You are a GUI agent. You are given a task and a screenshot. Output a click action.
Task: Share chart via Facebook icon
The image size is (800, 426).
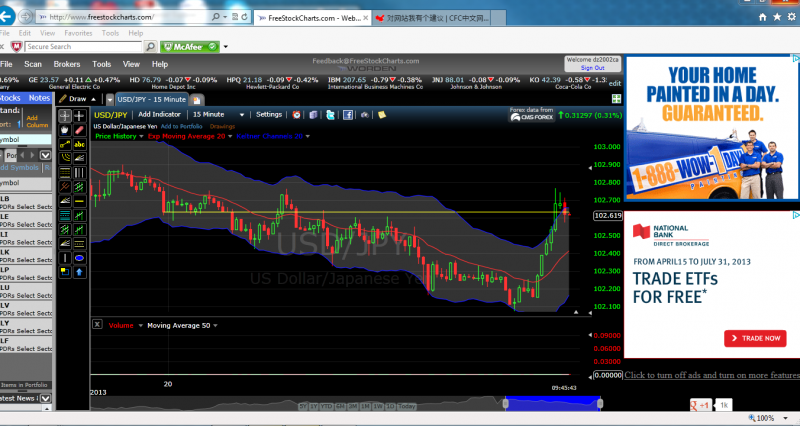pos(347,115)
